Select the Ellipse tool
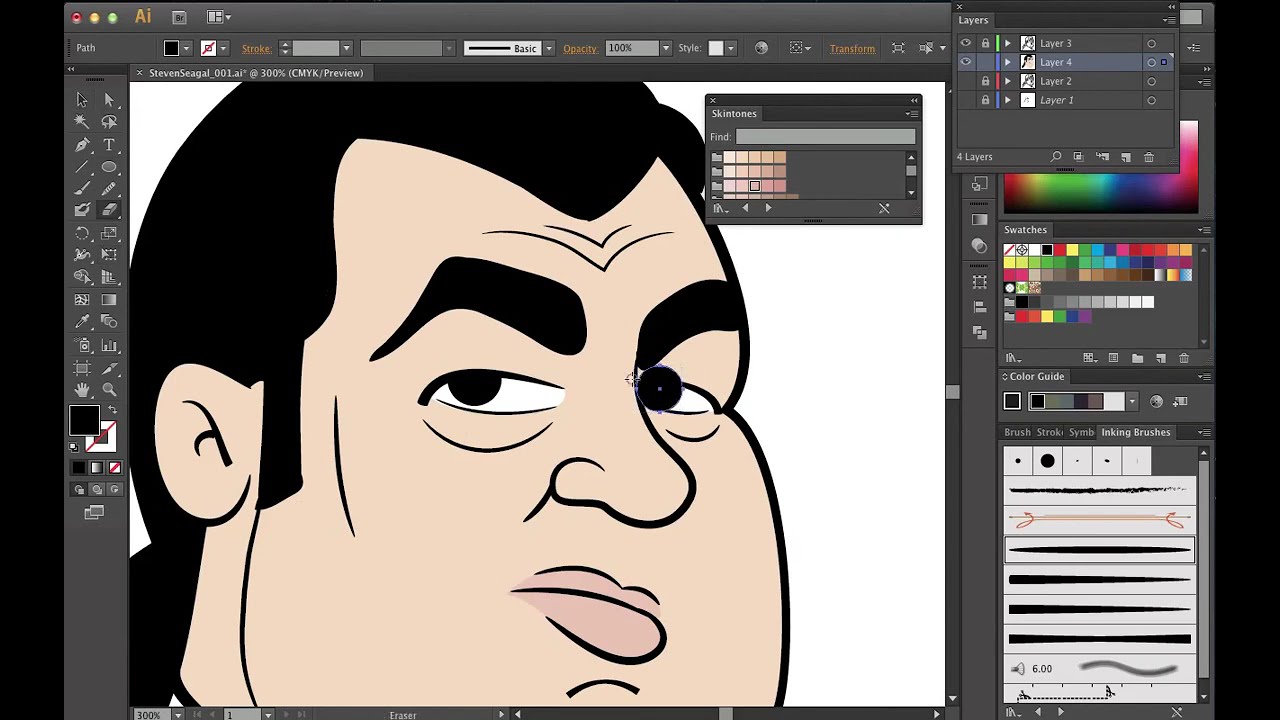Image resolution: width=1280 pixels, height=720 pixels. 109,167
